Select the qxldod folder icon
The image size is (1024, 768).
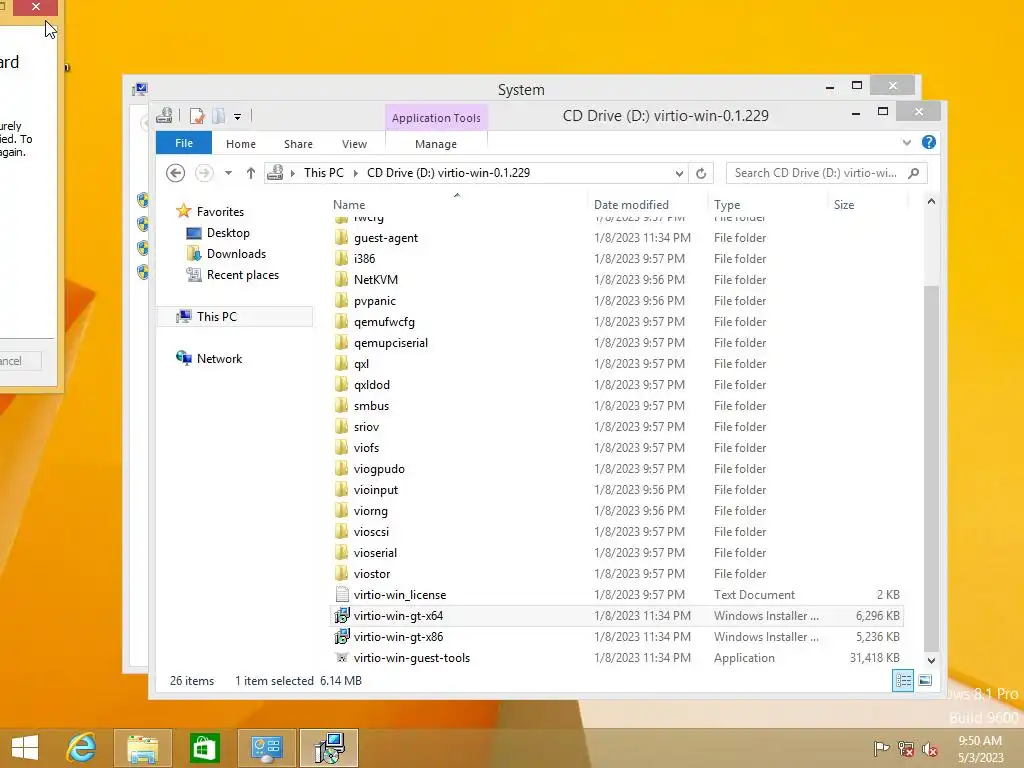point(342,385)
